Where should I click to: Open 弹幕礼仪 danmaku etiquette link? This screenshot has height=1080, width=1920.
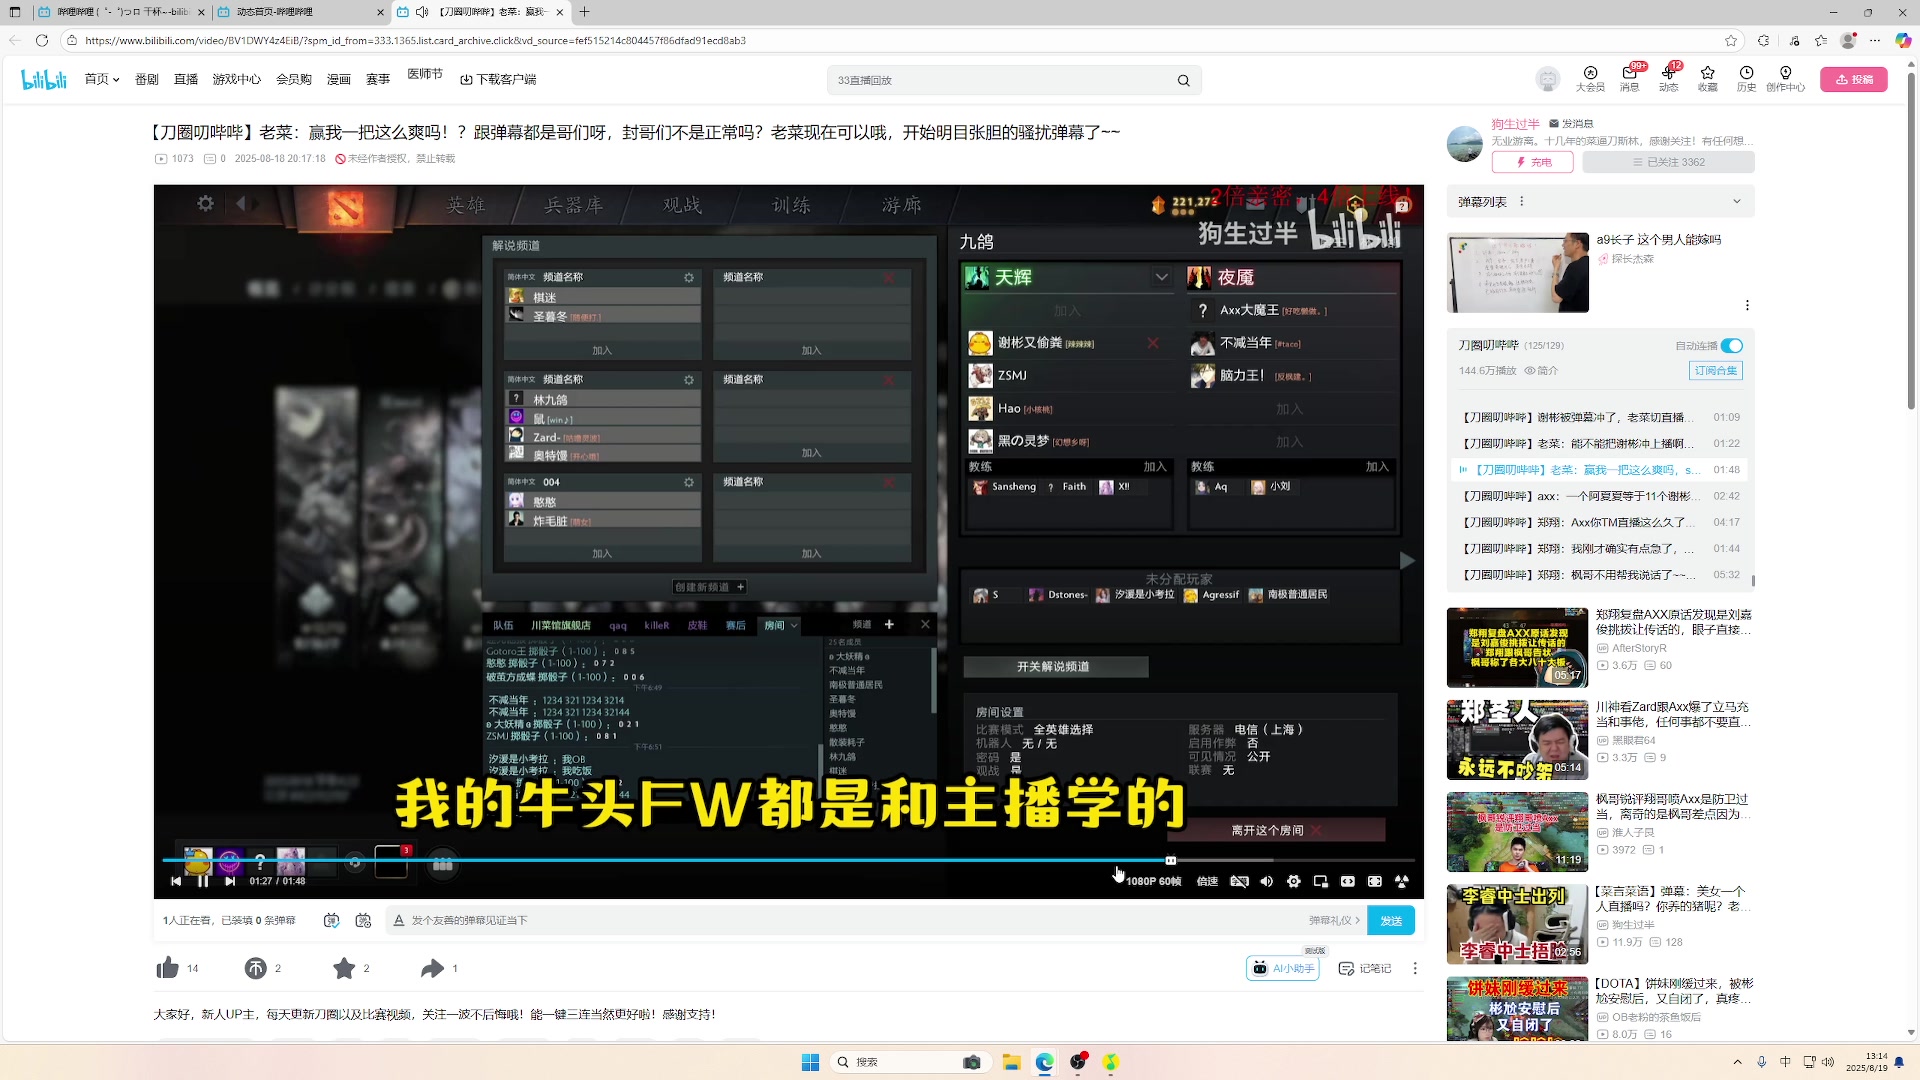coord(1334,920)
